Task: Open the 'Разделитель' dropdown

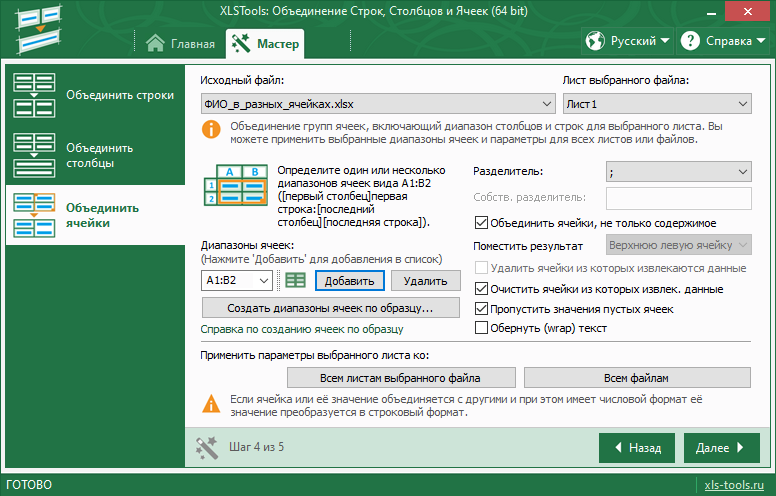Action: tap(679, 172)
